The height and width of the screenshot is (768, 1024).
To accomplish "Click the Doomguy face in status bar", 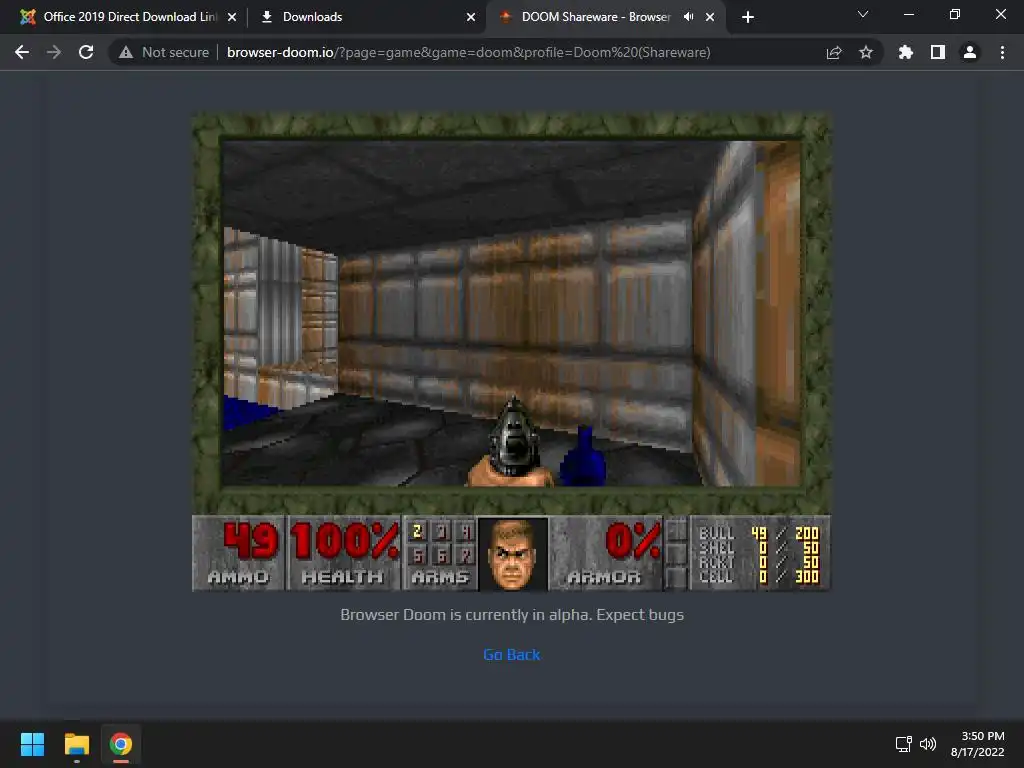I will 513,553.
